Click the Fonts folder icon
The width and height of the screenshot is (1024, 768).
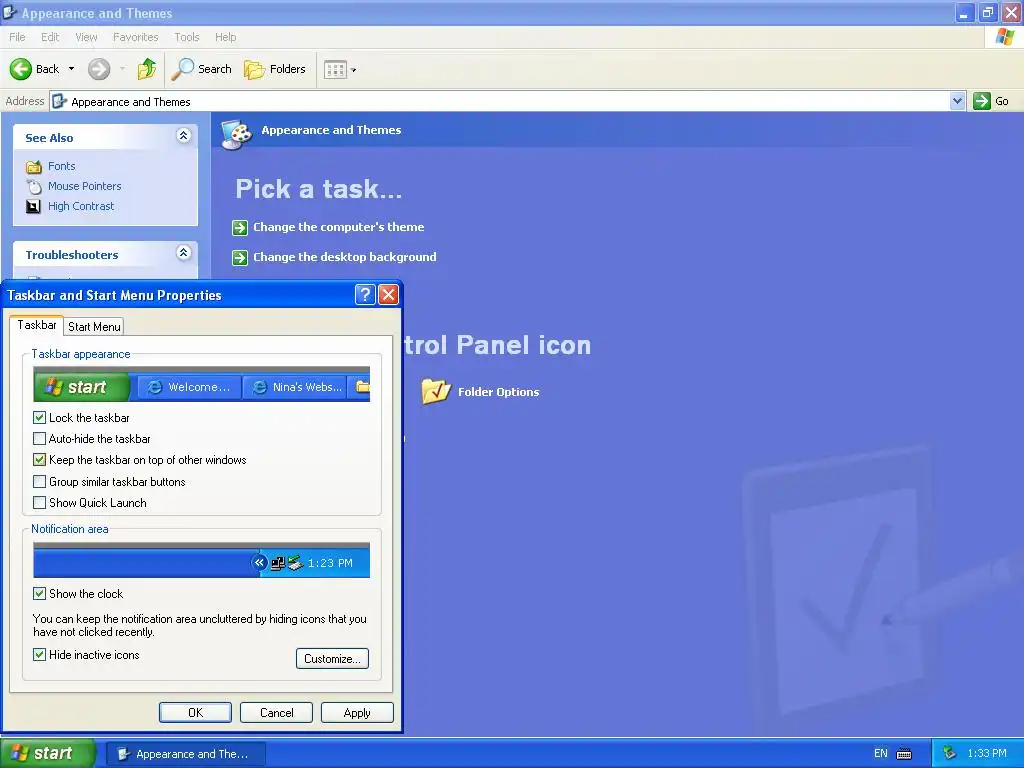[33, 167]
